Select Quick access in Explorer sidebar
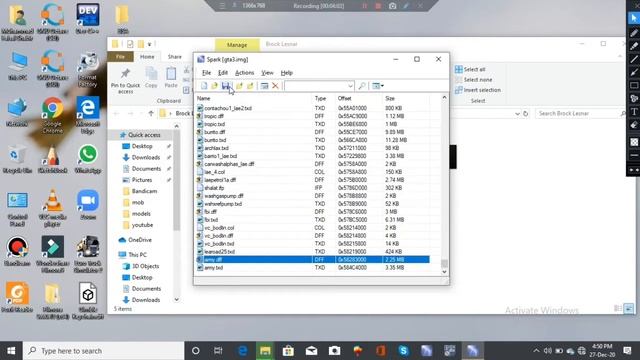 [x=140, y=135]
